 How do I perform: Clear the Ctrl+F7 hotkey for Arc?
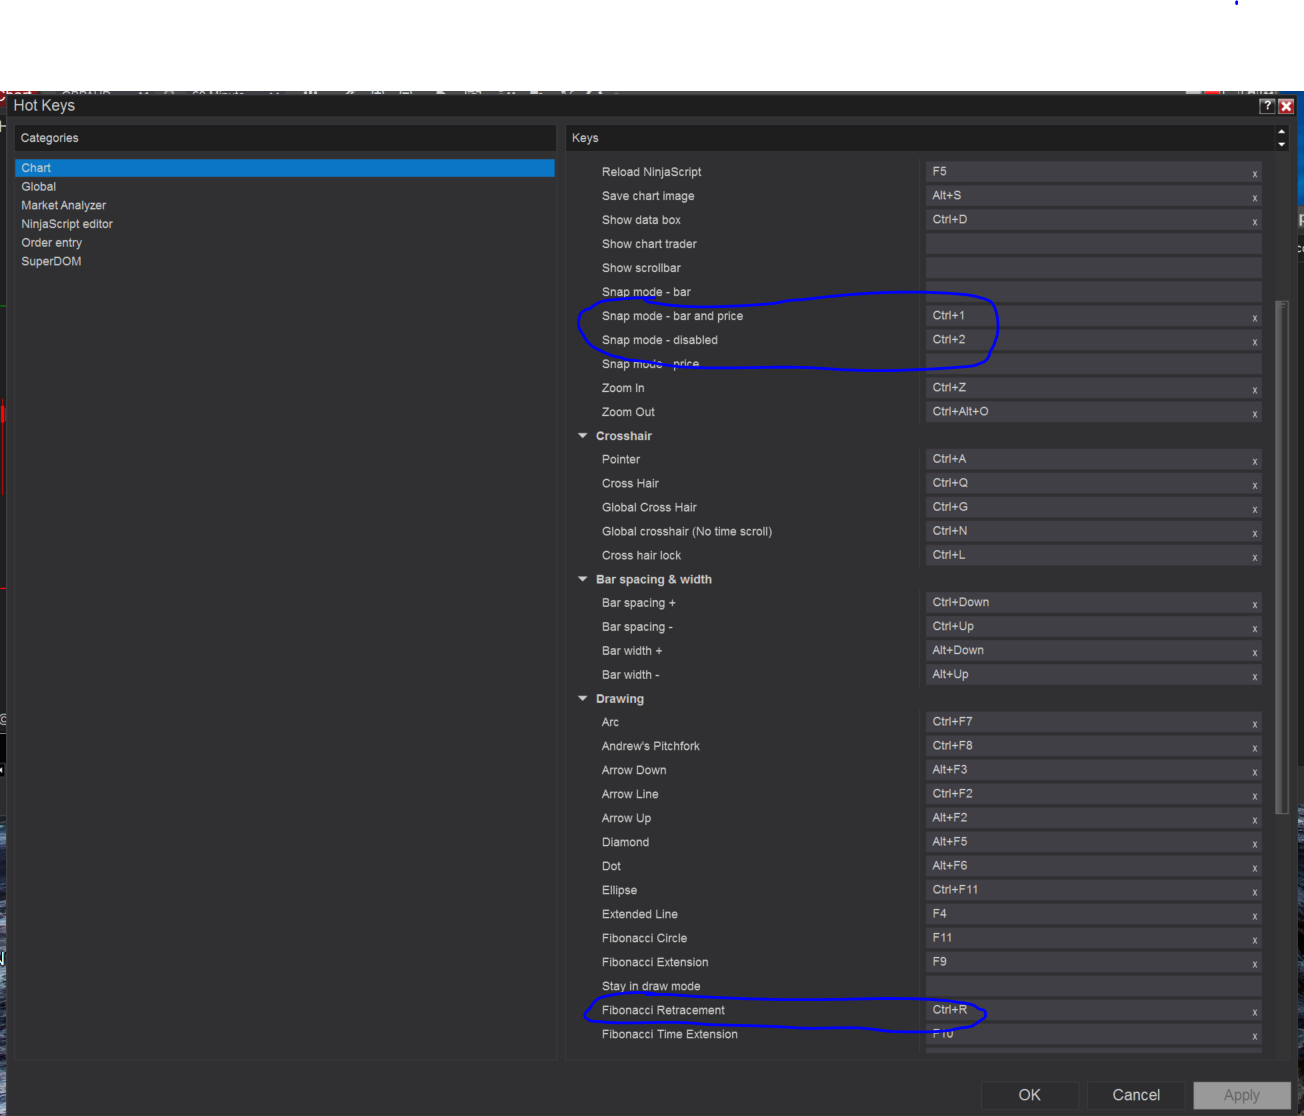click(1254, 723)
